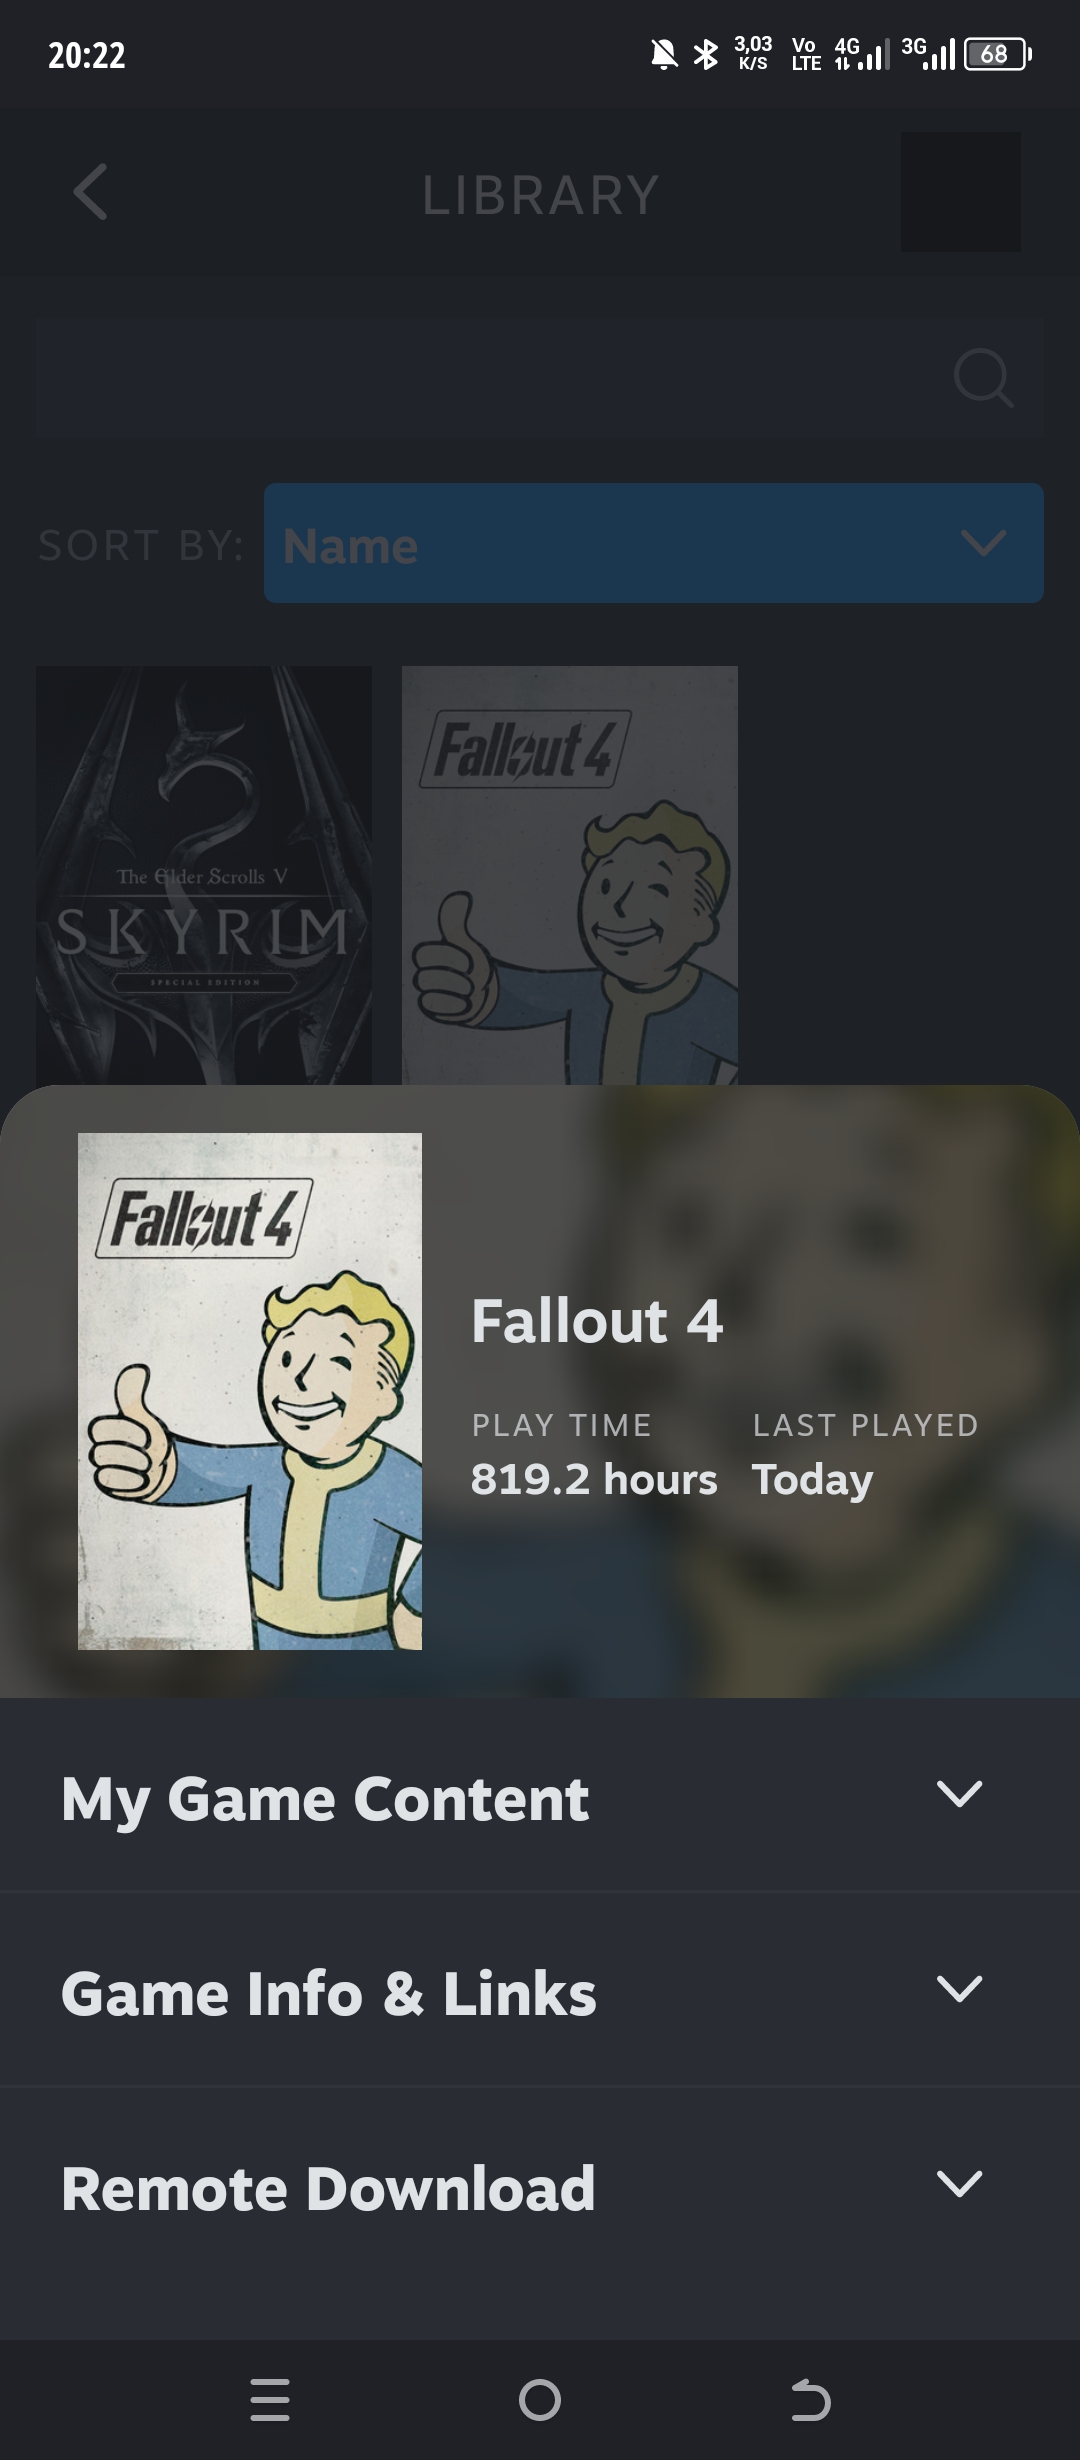Select the Game Info & Links label
1080x2460 pixels.
pyautogui.click(x=329, y=1994)
